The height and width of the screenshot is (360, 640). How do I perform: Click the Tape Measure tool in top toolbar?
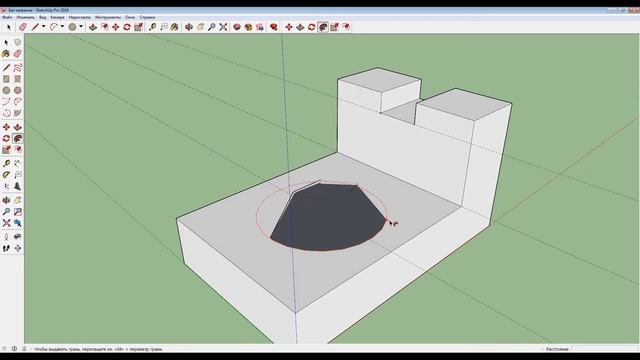[152, 27]
